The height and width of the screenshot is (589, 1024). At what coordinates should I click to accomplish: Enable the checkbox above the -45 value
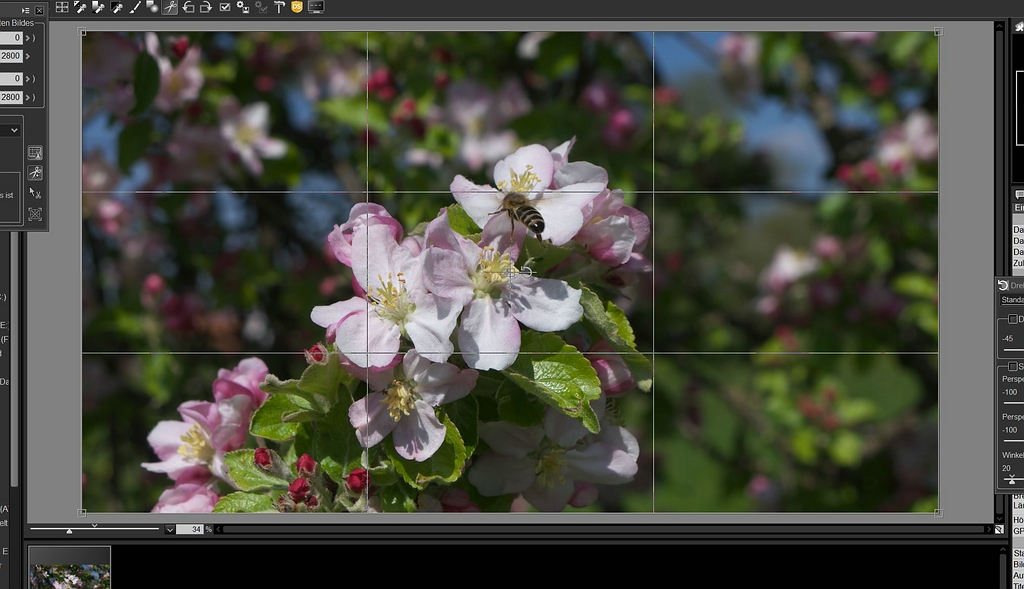1012,319
